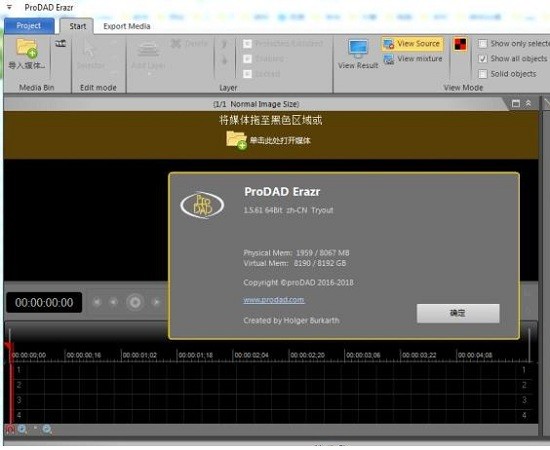This screenshot has height=450, width=550.
Task: Enable Solid objects checkbox
Action: (483, 74)
